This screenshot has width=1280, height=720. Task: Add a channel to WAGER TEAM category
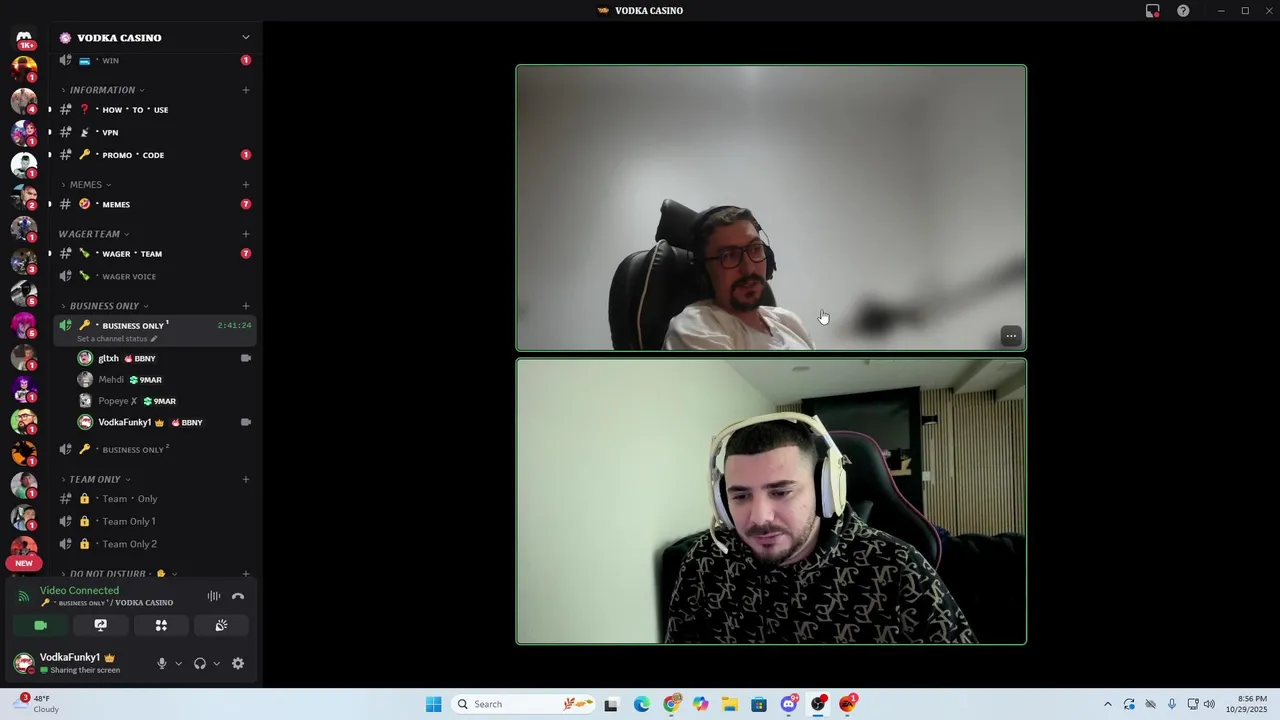point(246,234)
